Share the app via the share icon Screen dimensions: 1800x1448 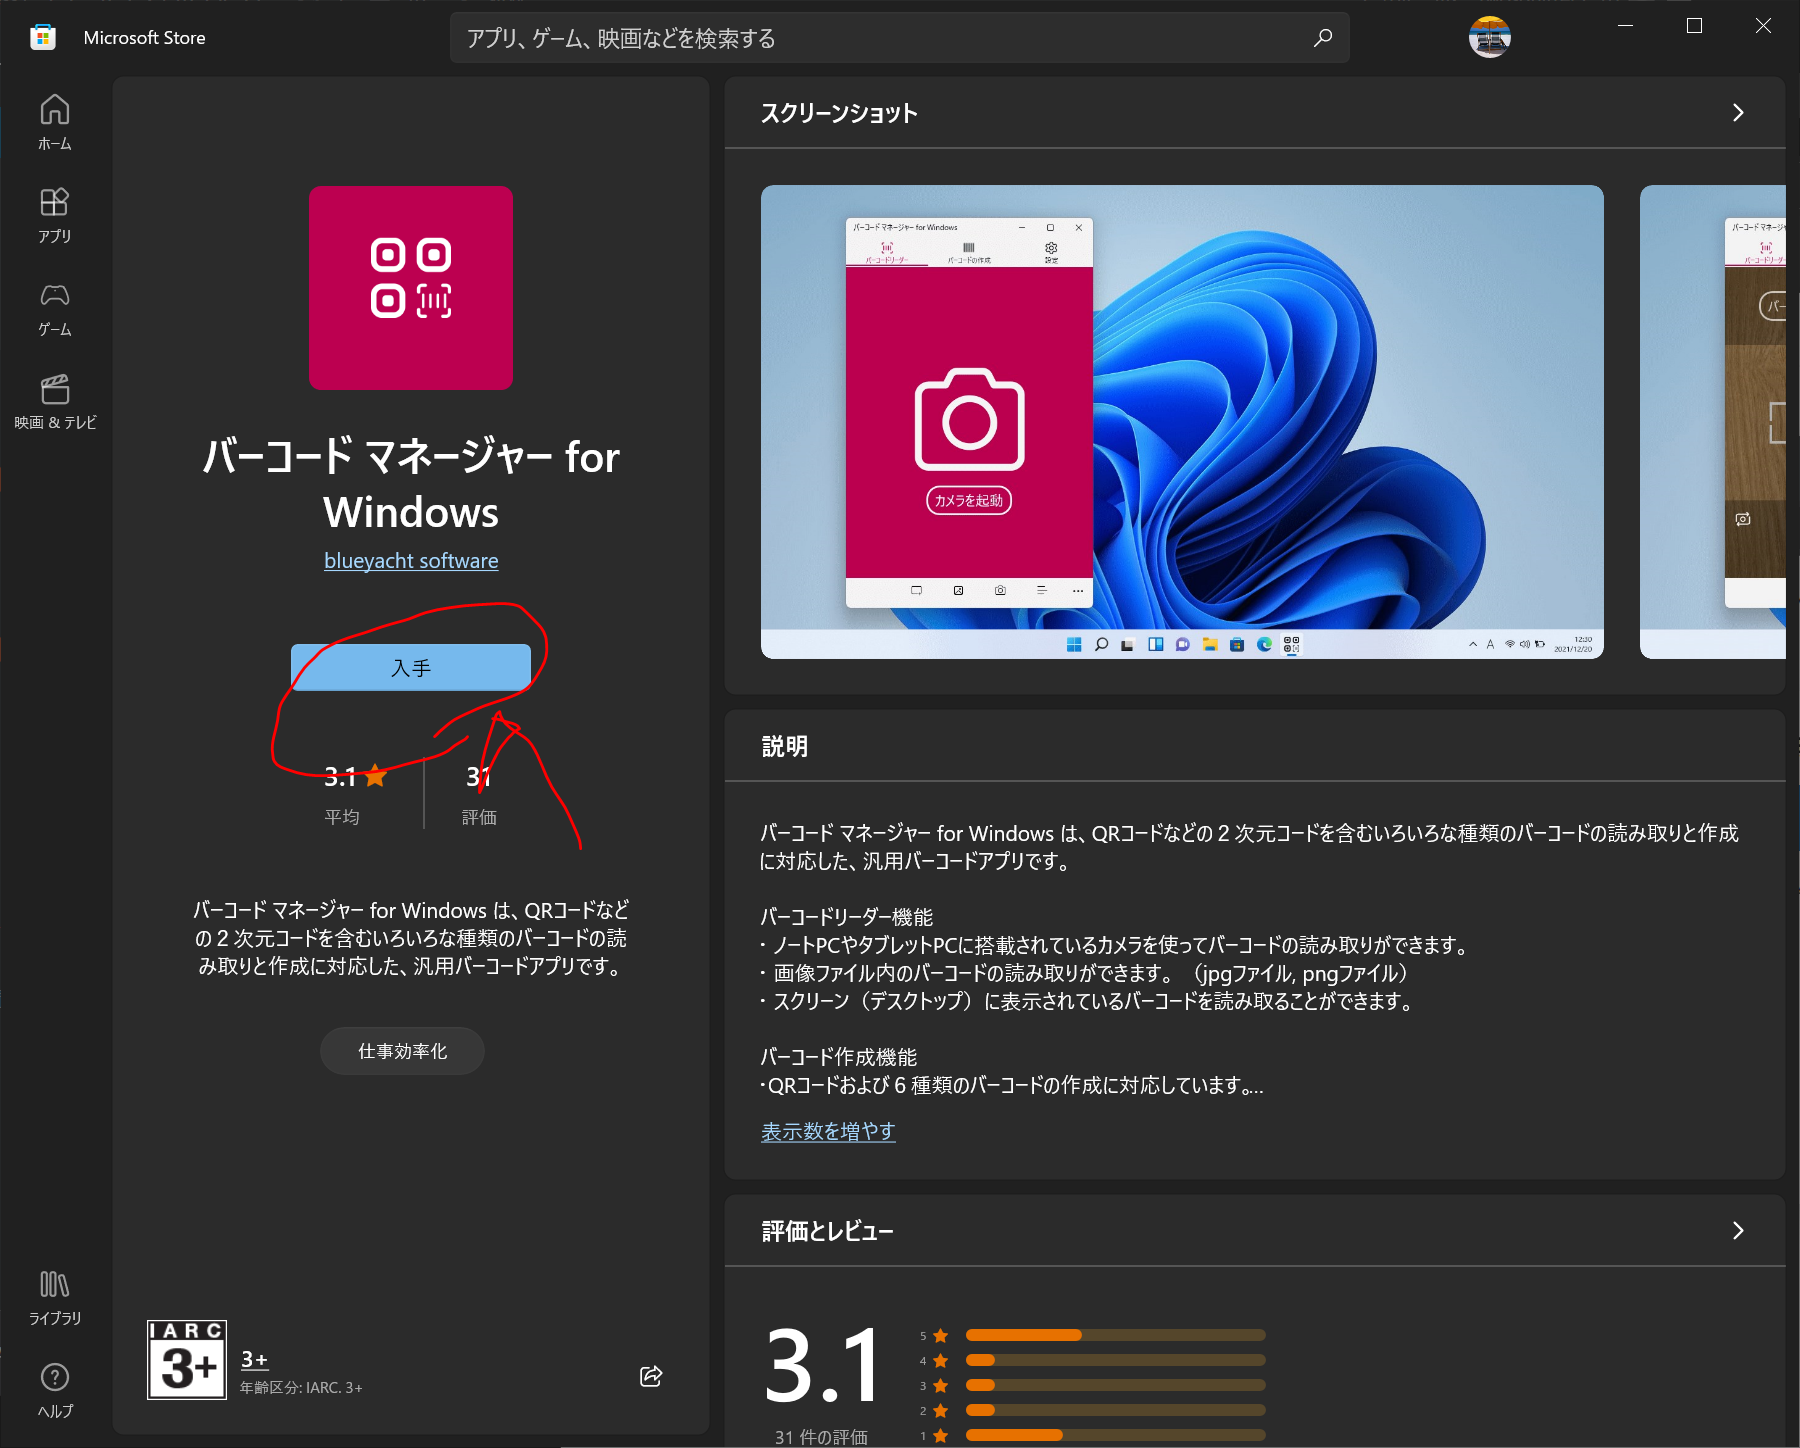[651, 1377]
